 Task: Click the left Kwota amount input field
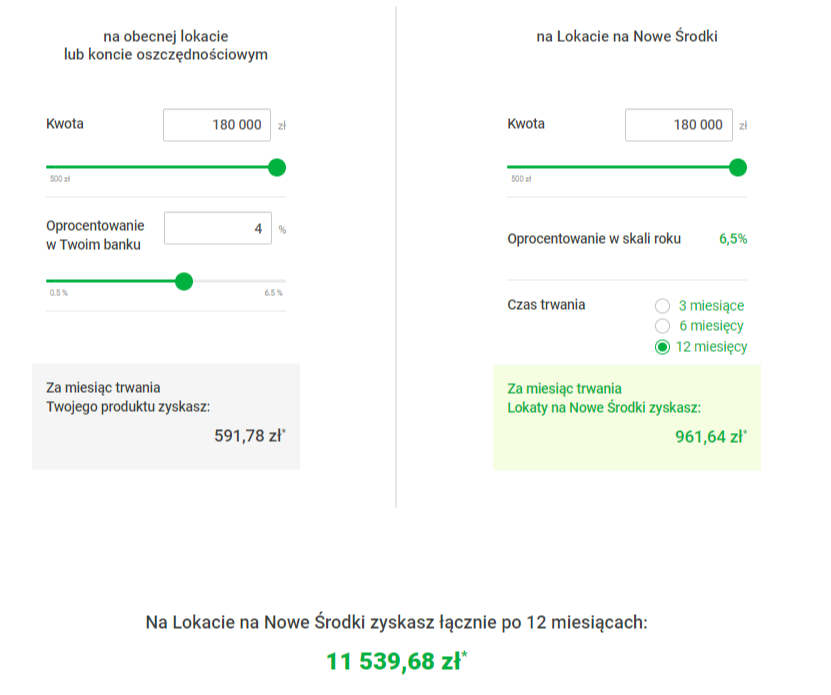[x=217, y=125]
